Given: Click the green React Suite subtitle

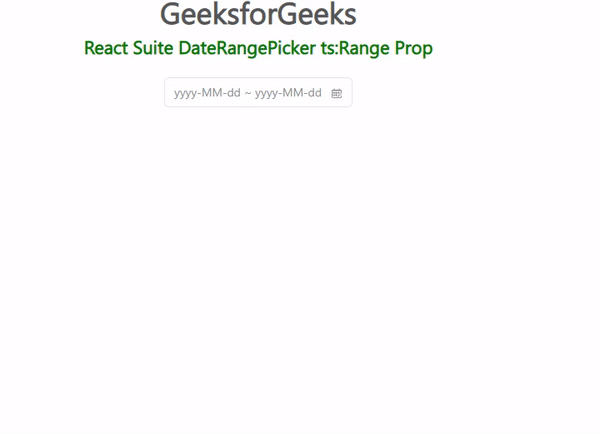Looking at the screenshot, I should click(x=258, y=48).
